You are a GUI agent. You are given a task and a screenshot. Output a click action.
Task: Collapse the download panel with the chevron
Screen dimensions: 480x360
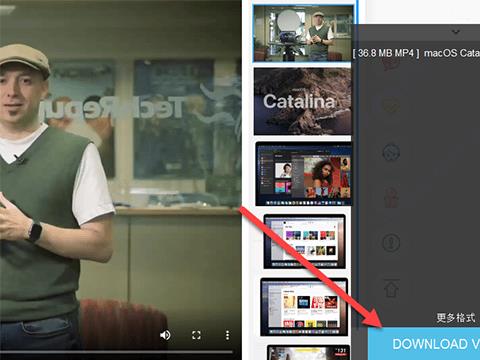[456, 32]
